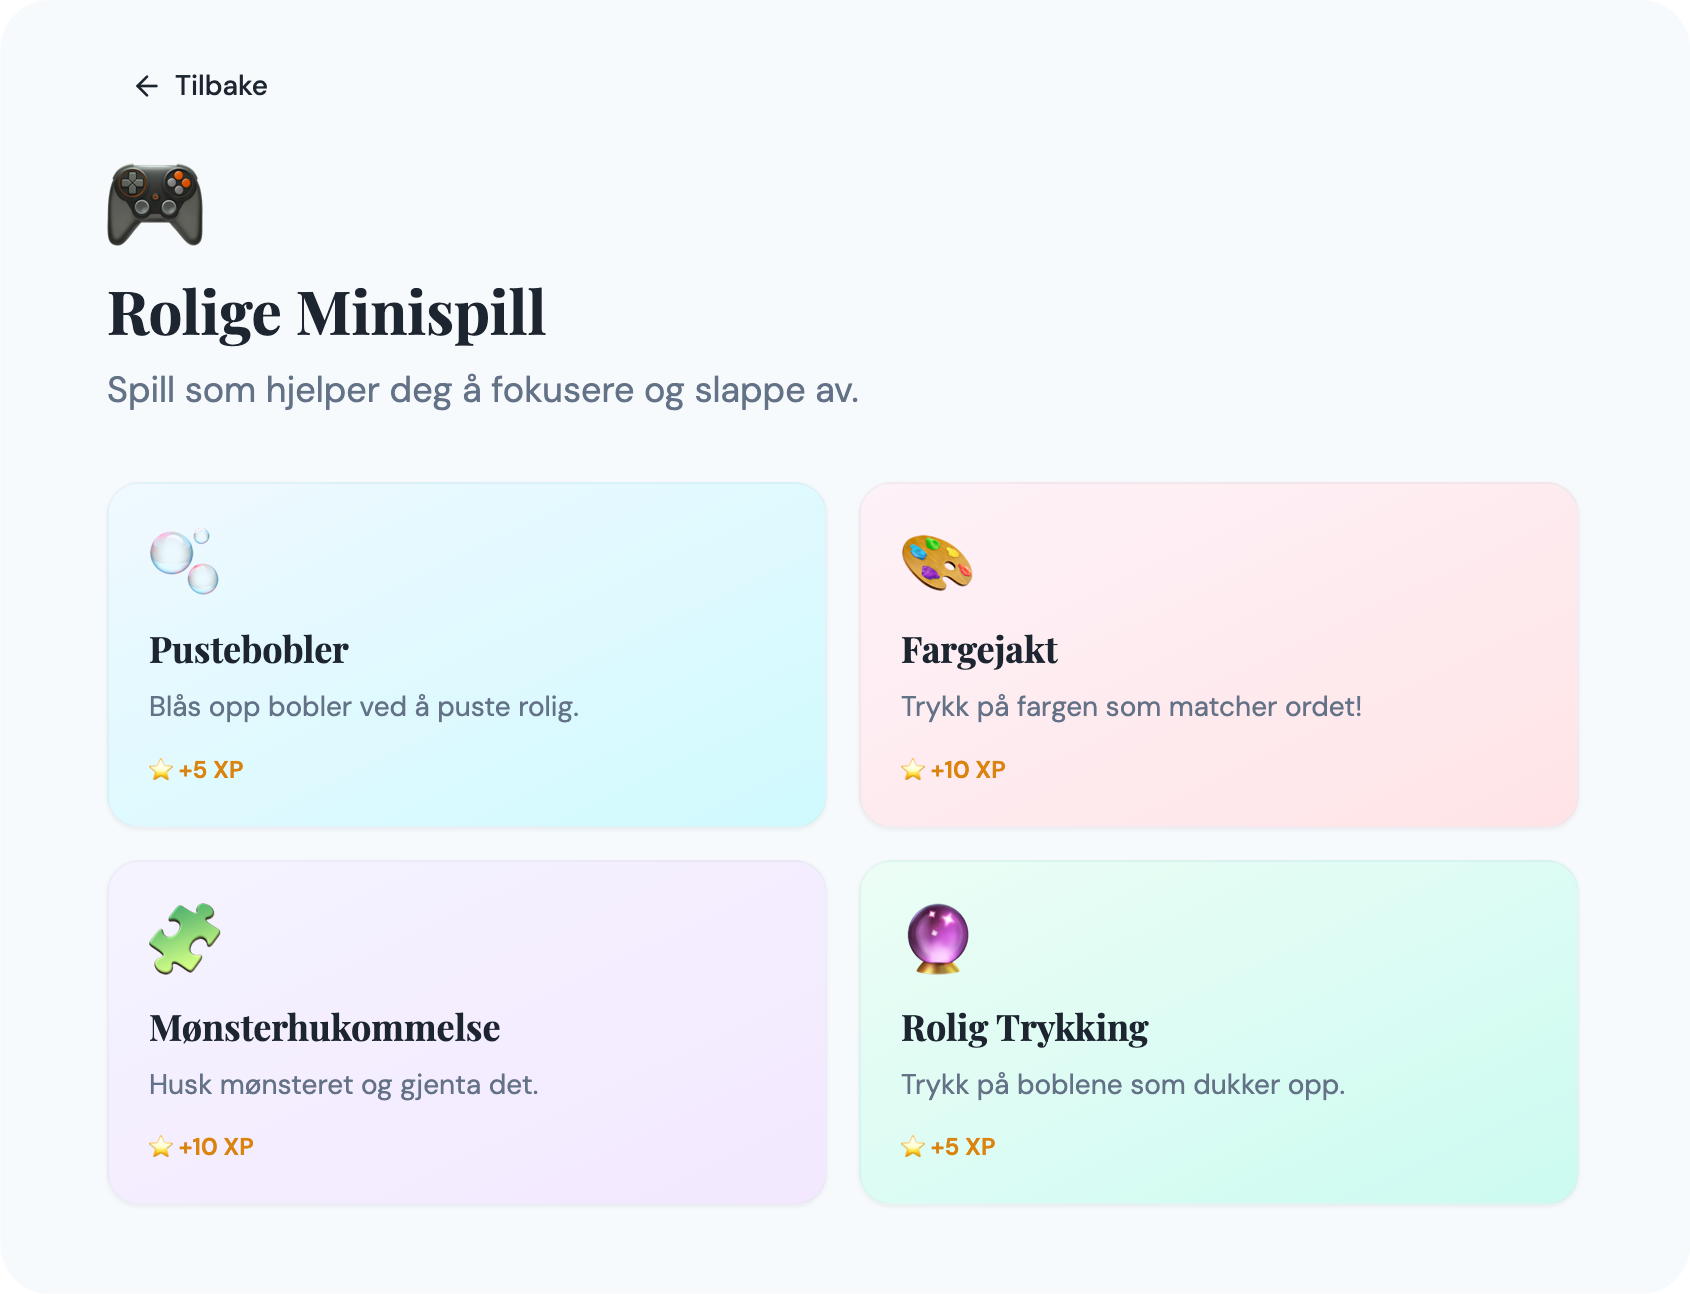The width and height of the screenshot is (1690, 1294).
Task: Click the star icon beside Mønsterhukommelse's +10 XP
Action: [161, 1147]
